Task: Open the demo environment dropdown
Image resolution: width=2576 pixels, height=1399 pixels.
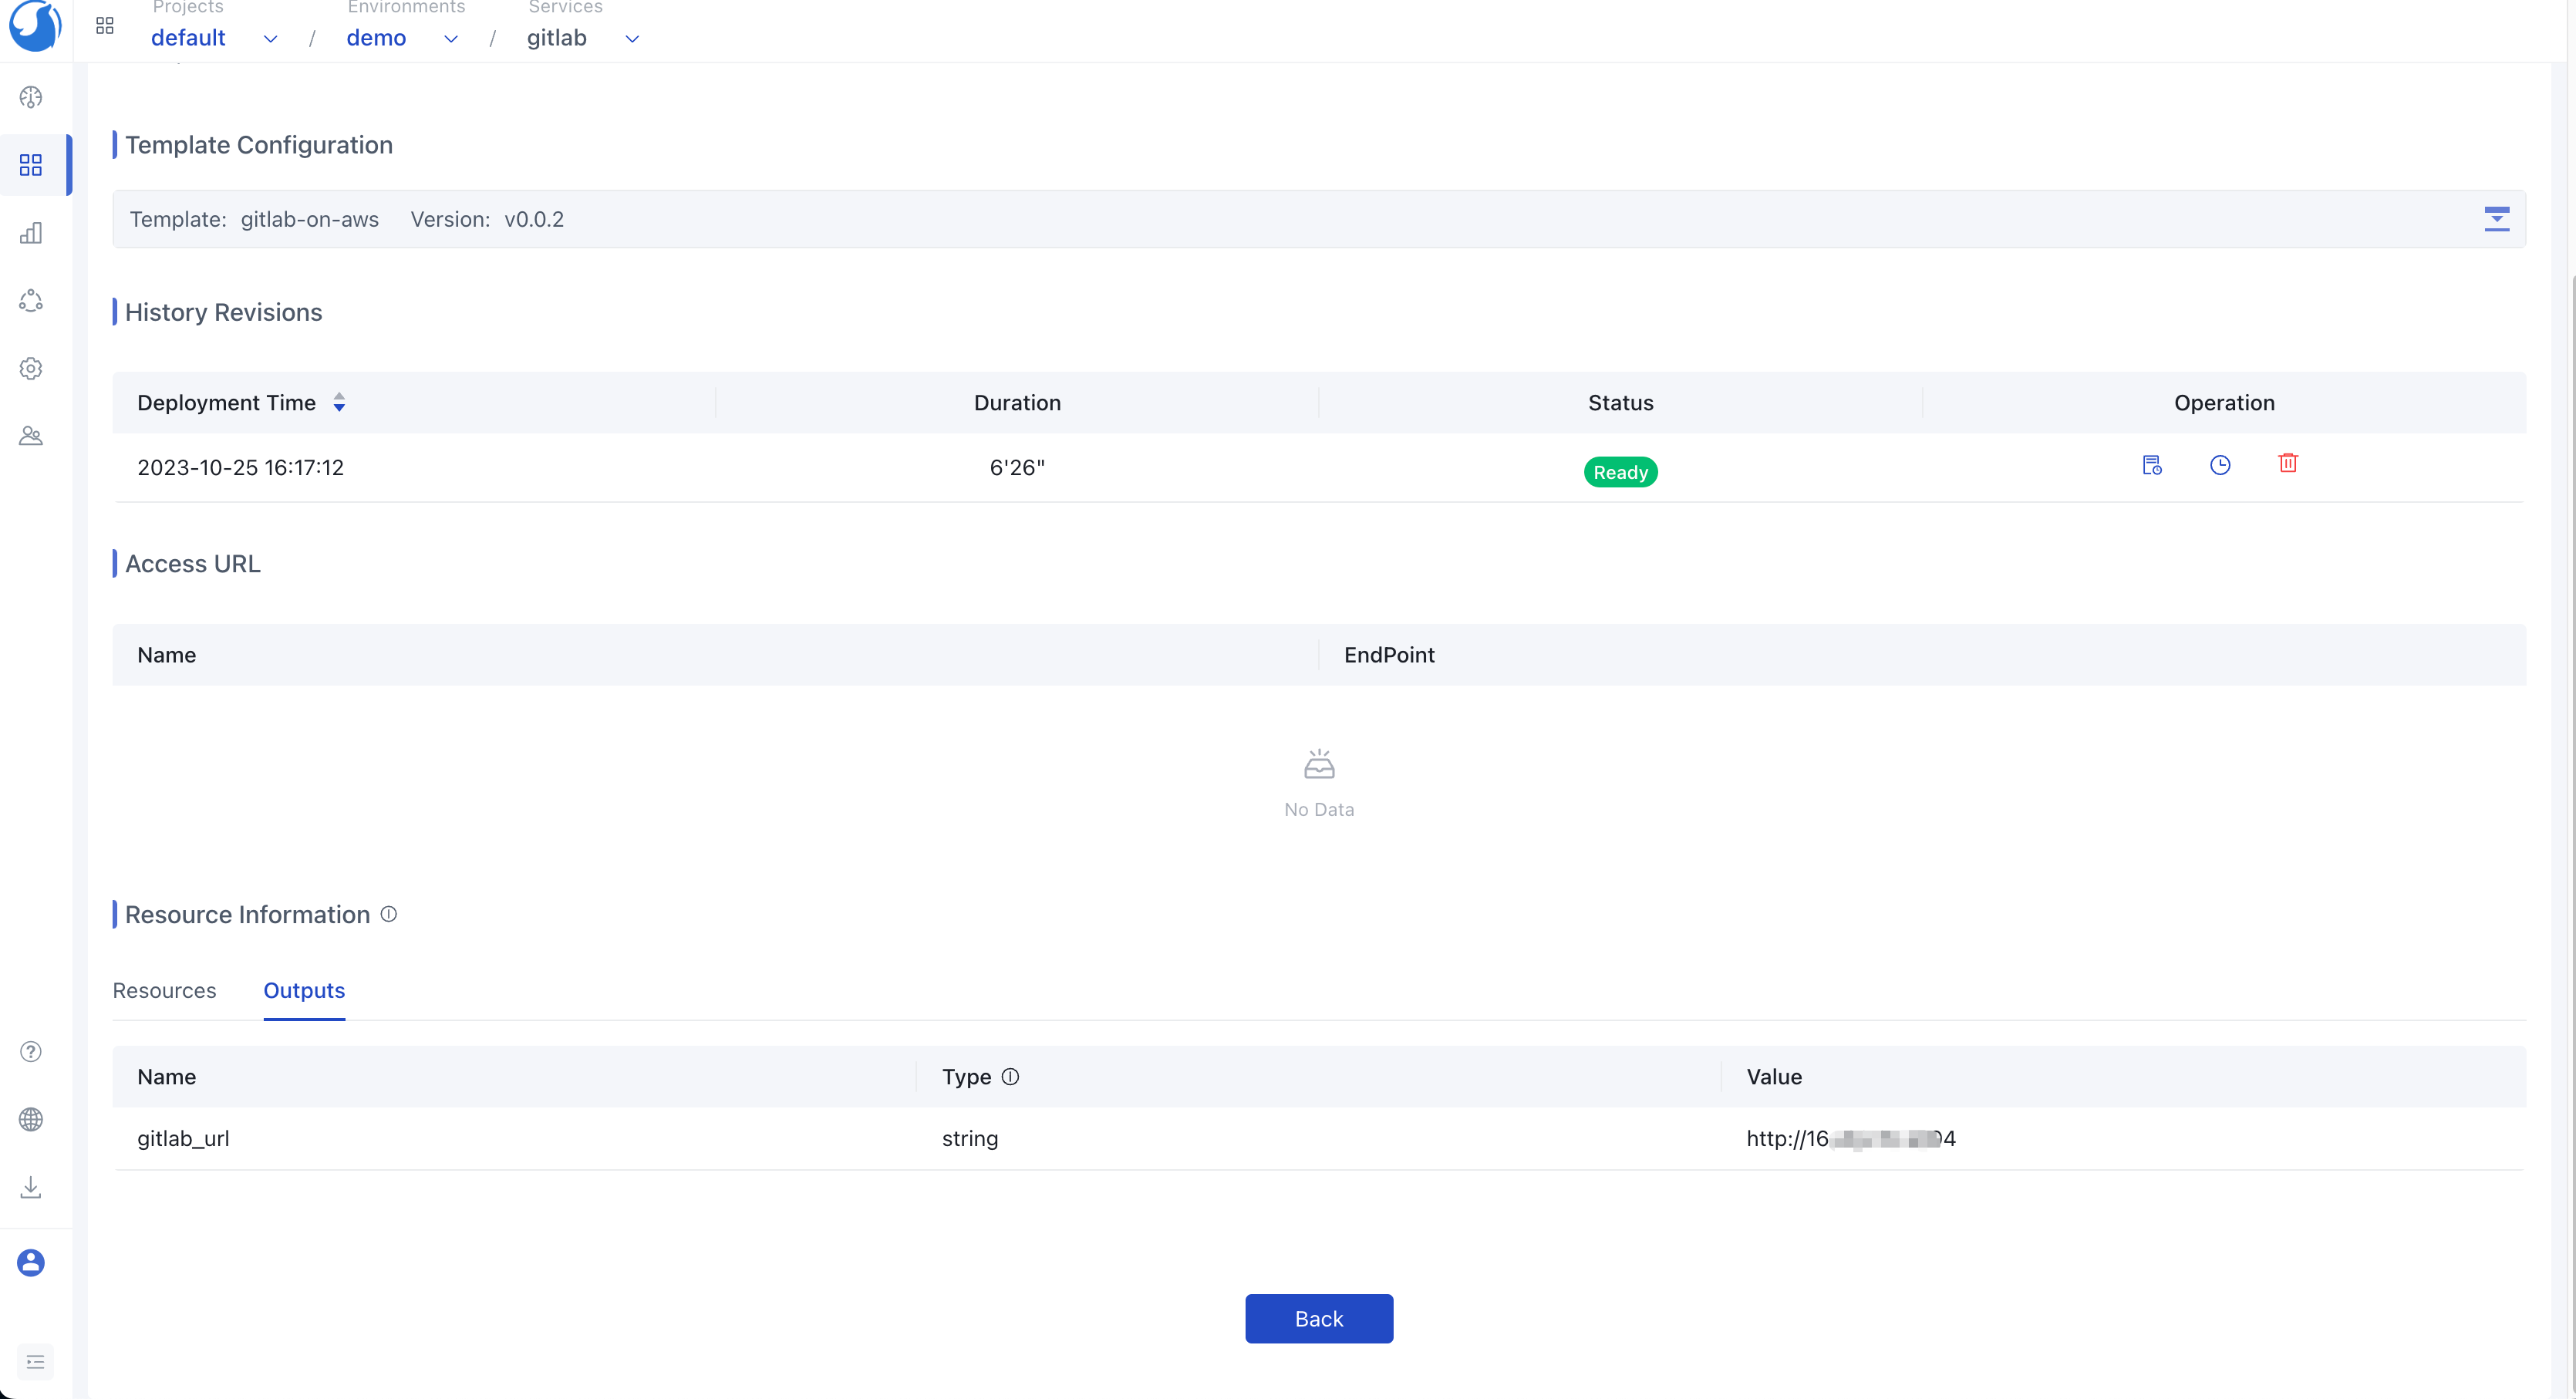Action: (x=451, y=39)
